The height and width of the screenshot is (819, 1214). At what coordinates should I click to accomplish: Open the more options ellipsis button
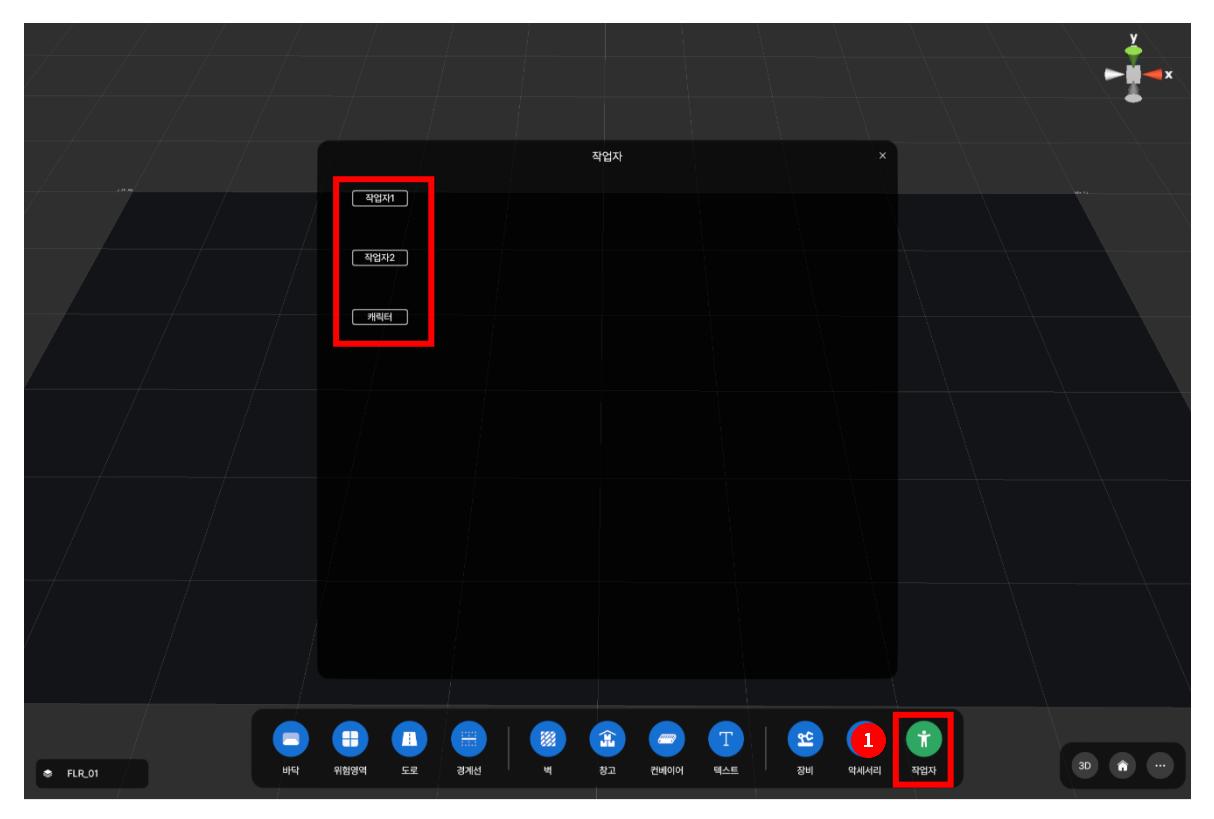pyautogui.click(x=1159, y=763)
